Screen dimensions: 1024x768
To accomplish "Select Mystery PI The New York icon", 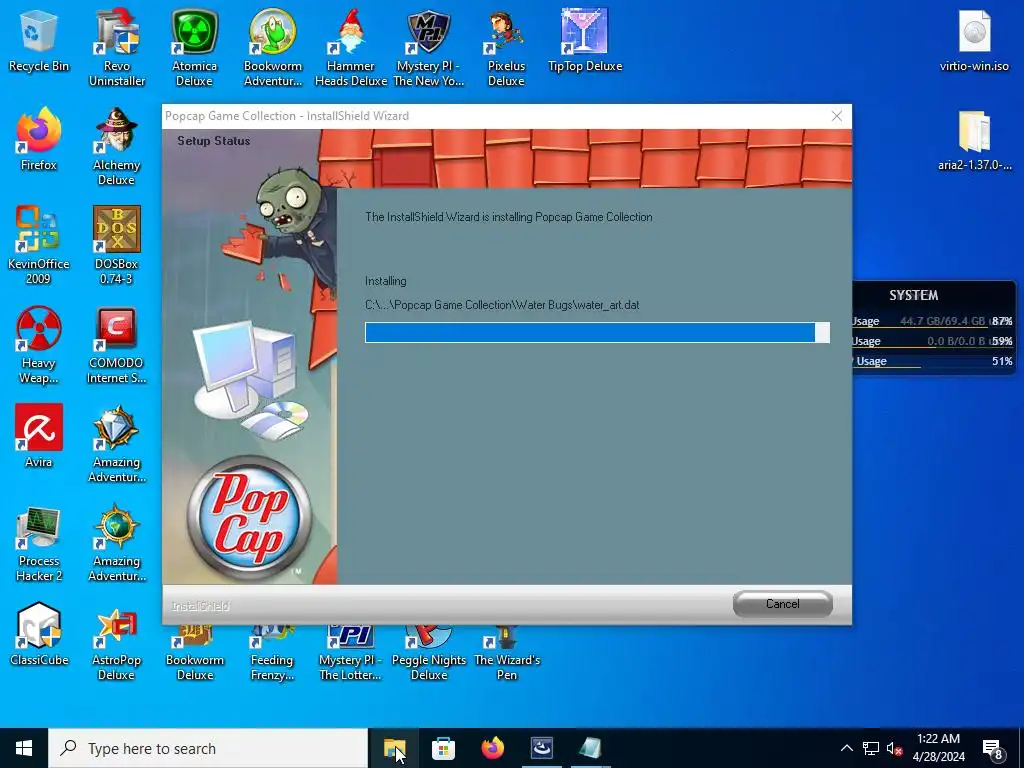I will [428, 48].
